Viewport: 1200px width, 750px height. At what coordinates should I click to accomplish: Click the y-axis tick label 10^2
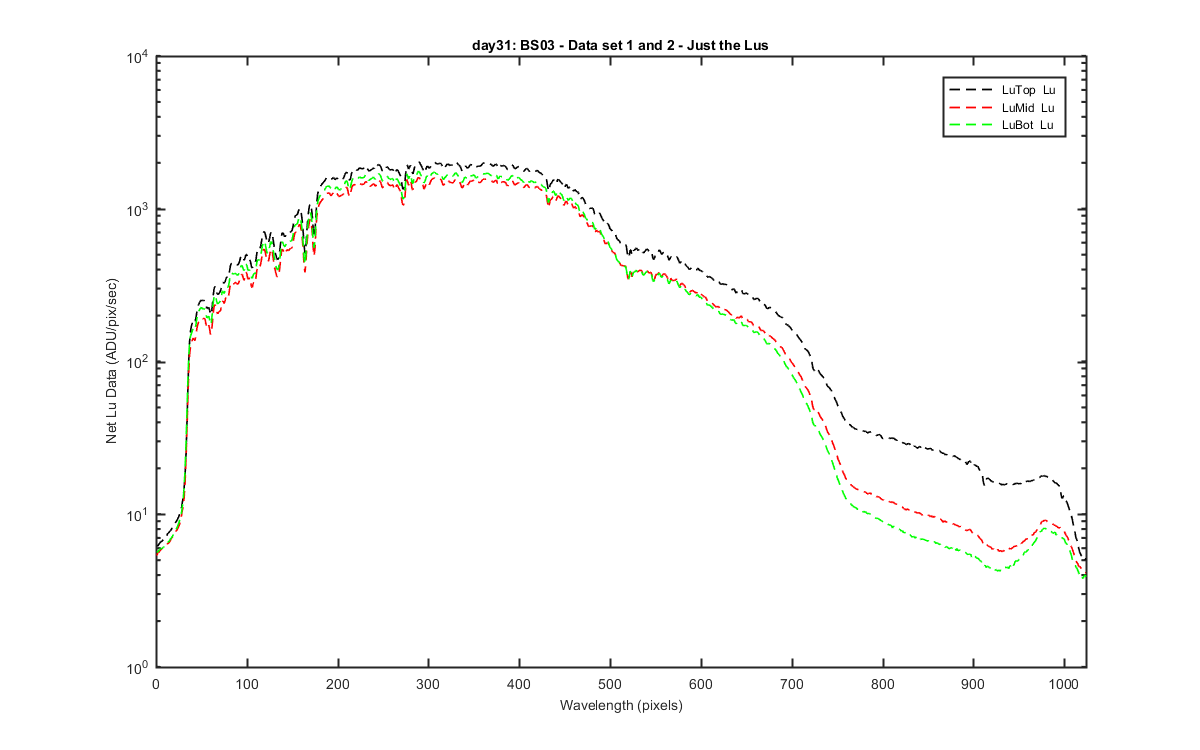point(137,361)
